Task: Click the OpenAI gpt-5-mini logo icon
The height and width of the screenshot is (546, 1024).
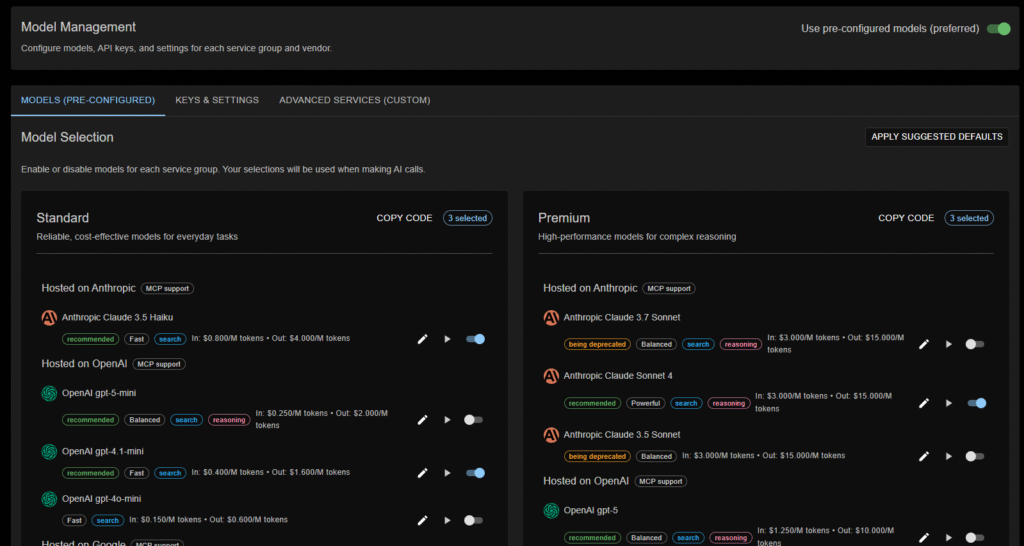Action: point(48,394)
